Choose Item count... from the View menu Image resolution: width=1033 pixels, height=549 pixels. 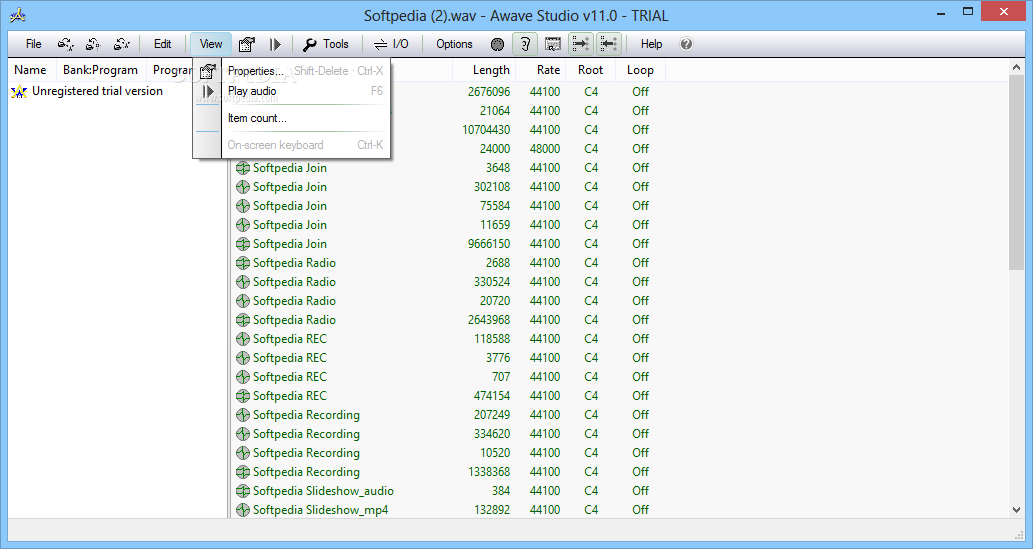coord(306,119)
